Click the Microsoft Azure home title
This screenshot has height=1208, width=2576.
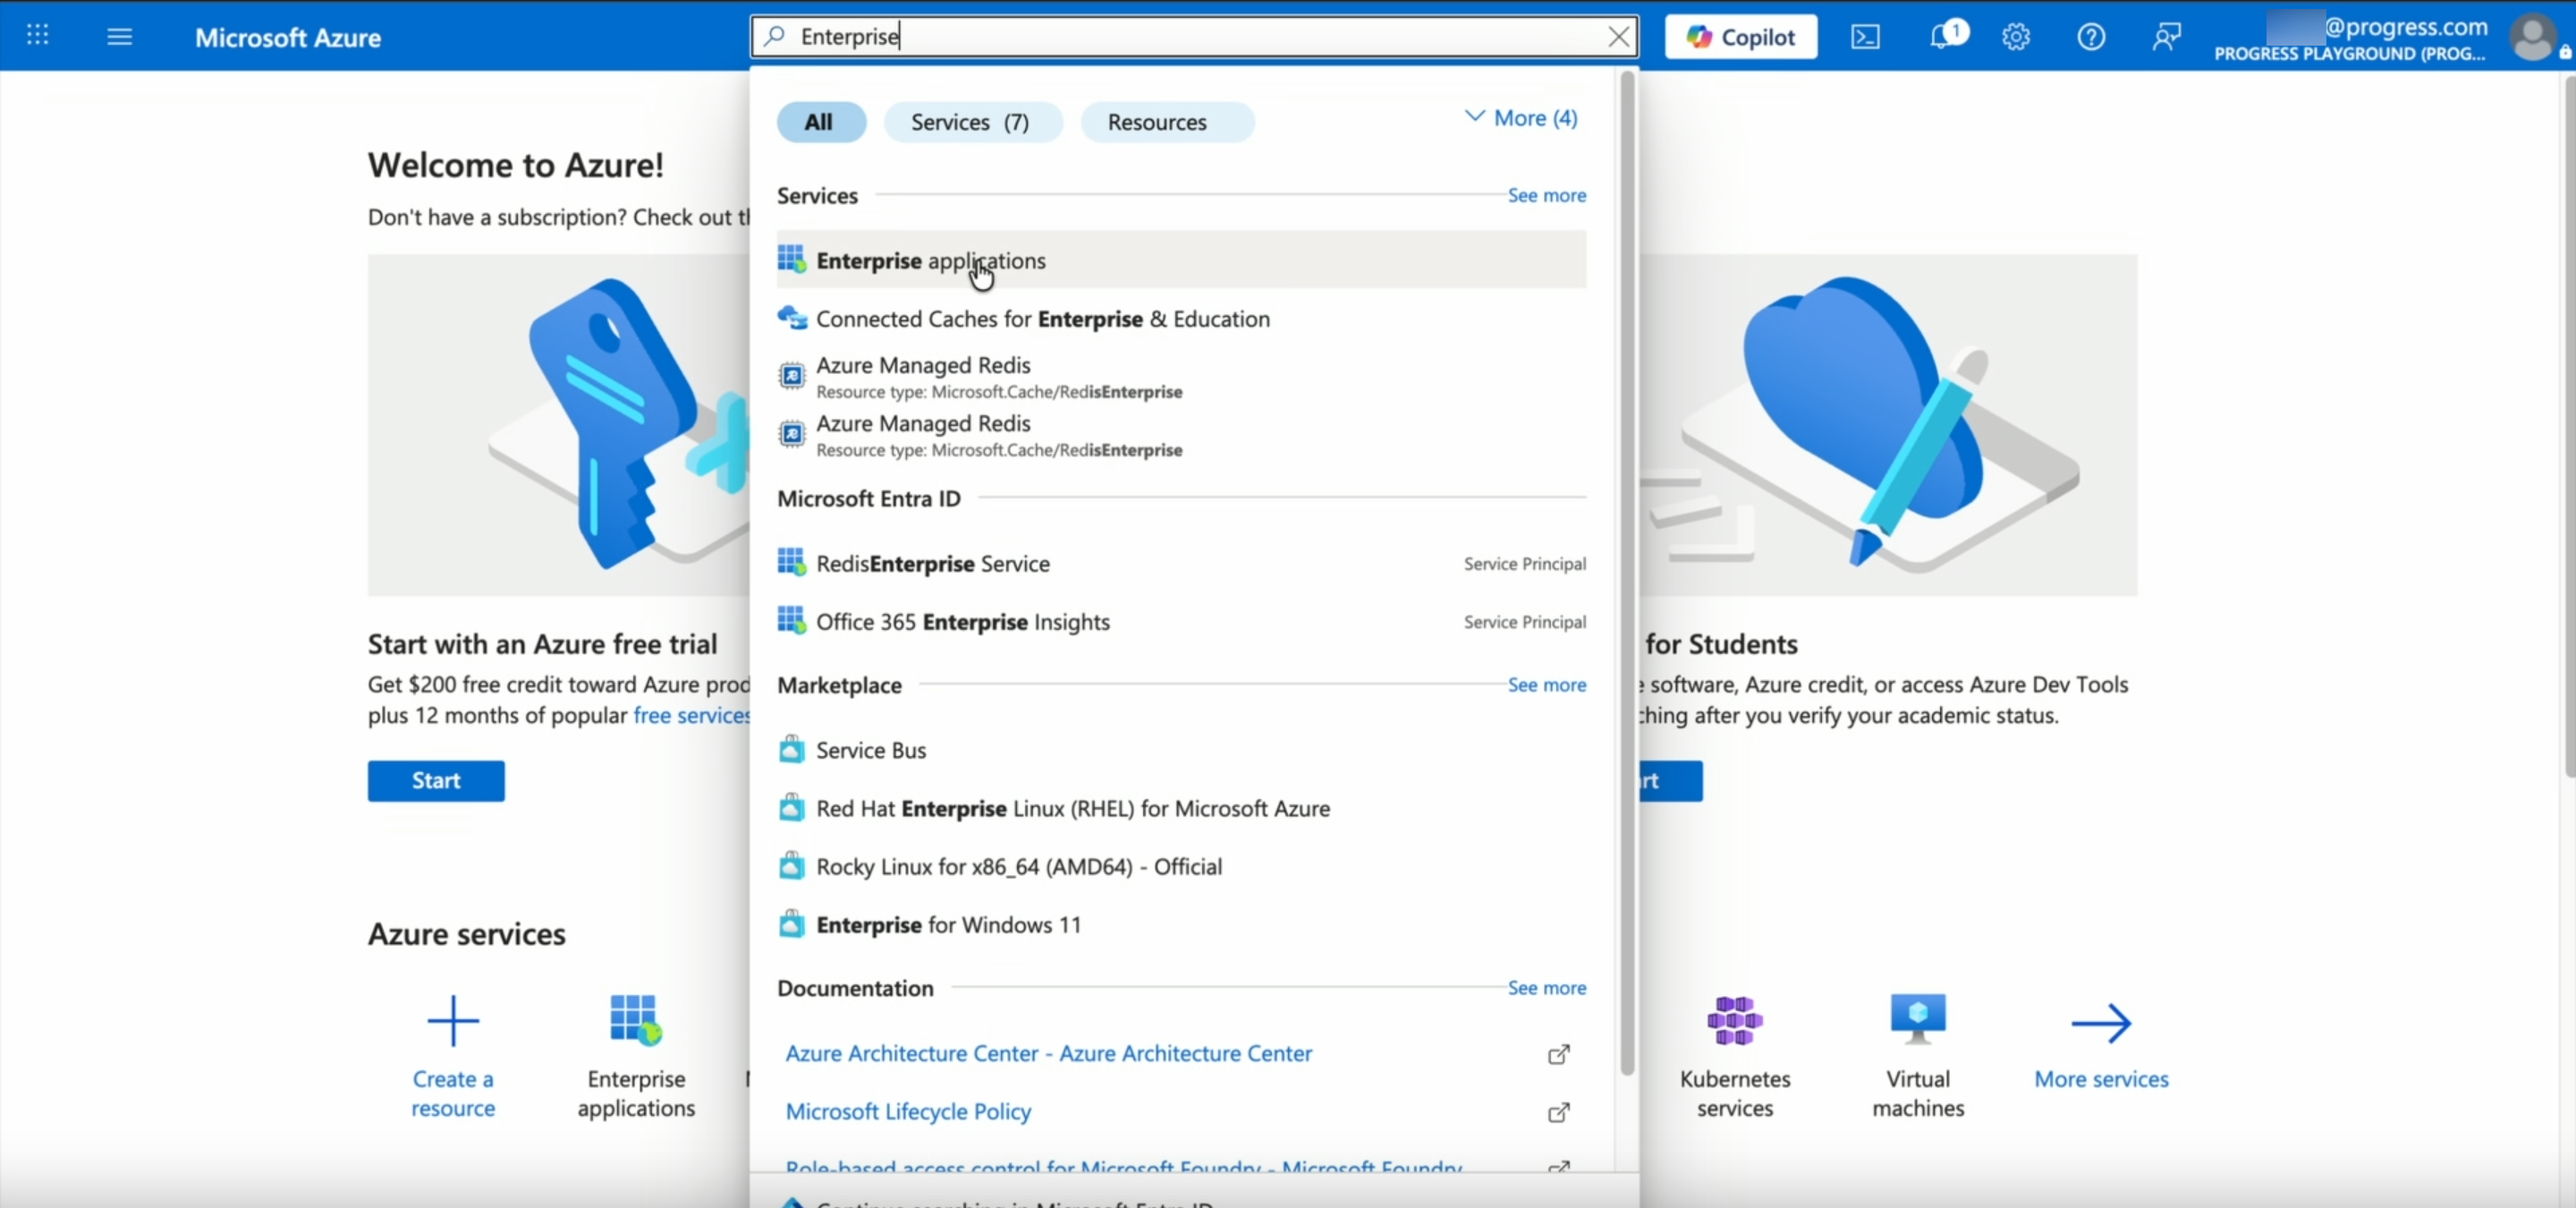288,37
